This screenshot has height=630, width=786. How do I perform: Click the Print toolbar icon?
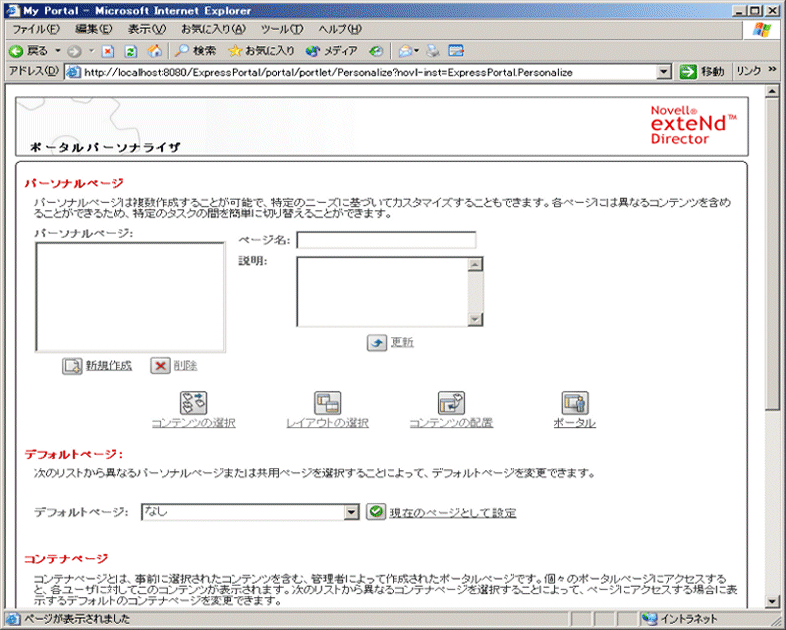tap(433, 51)
